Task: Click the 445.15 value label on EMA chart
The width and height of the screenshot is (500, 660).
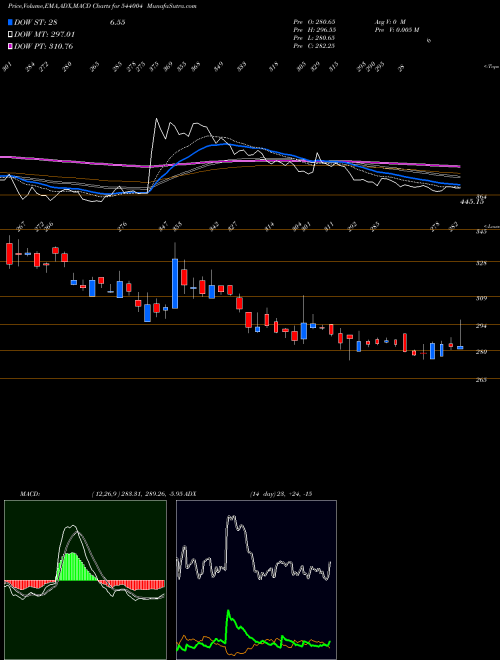Action: click(x=473, y=202)
